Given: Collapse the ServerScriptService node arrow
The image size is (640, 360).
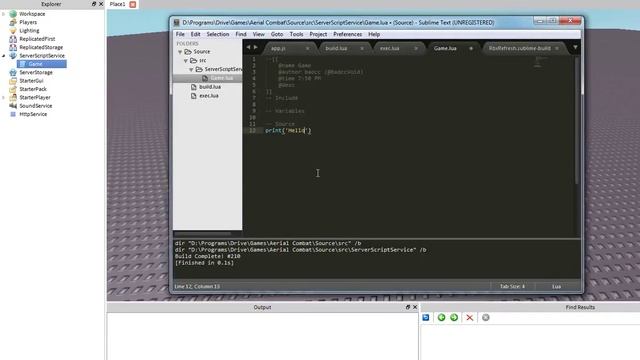Looking at the screenshot, I should [x=4, y=56].
